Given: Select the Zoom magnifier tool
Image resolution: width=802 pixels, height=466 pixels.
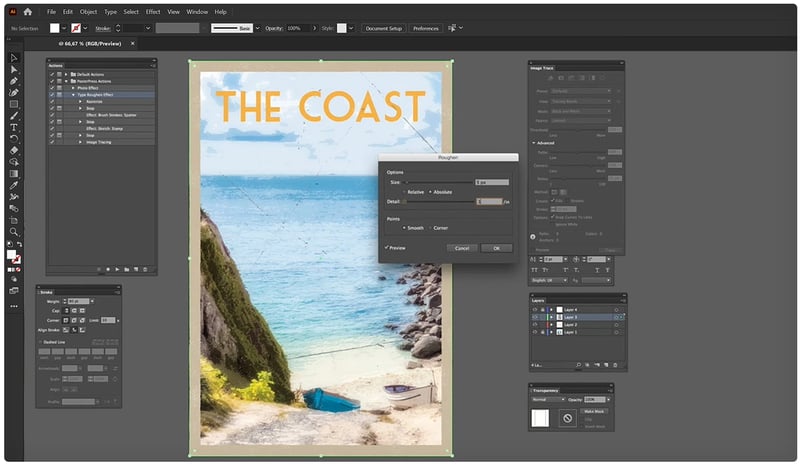Looking at the screenshot, I should coord(14,232).
